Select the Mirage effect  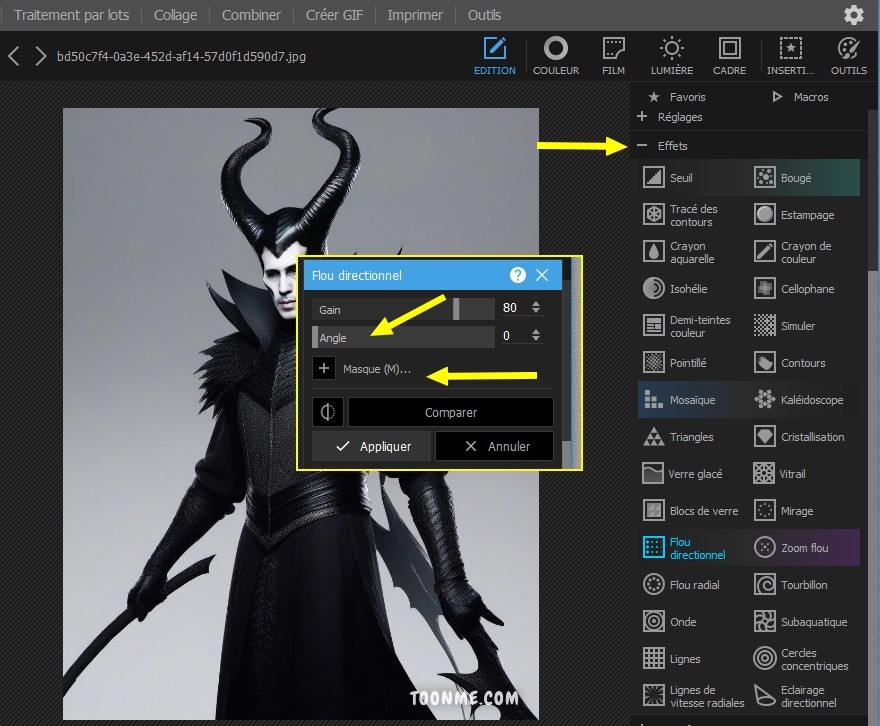(783, 511)
